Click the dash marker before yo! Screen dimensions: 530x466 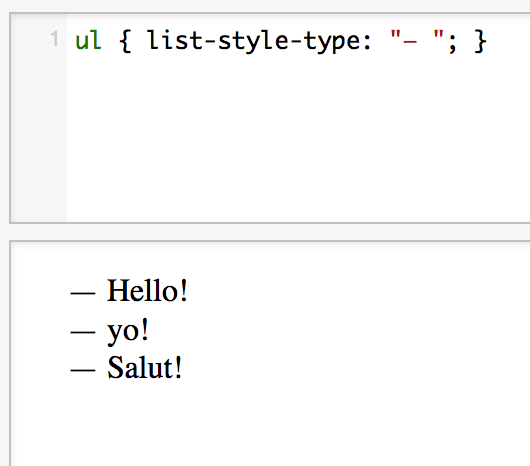coord(83,332)
